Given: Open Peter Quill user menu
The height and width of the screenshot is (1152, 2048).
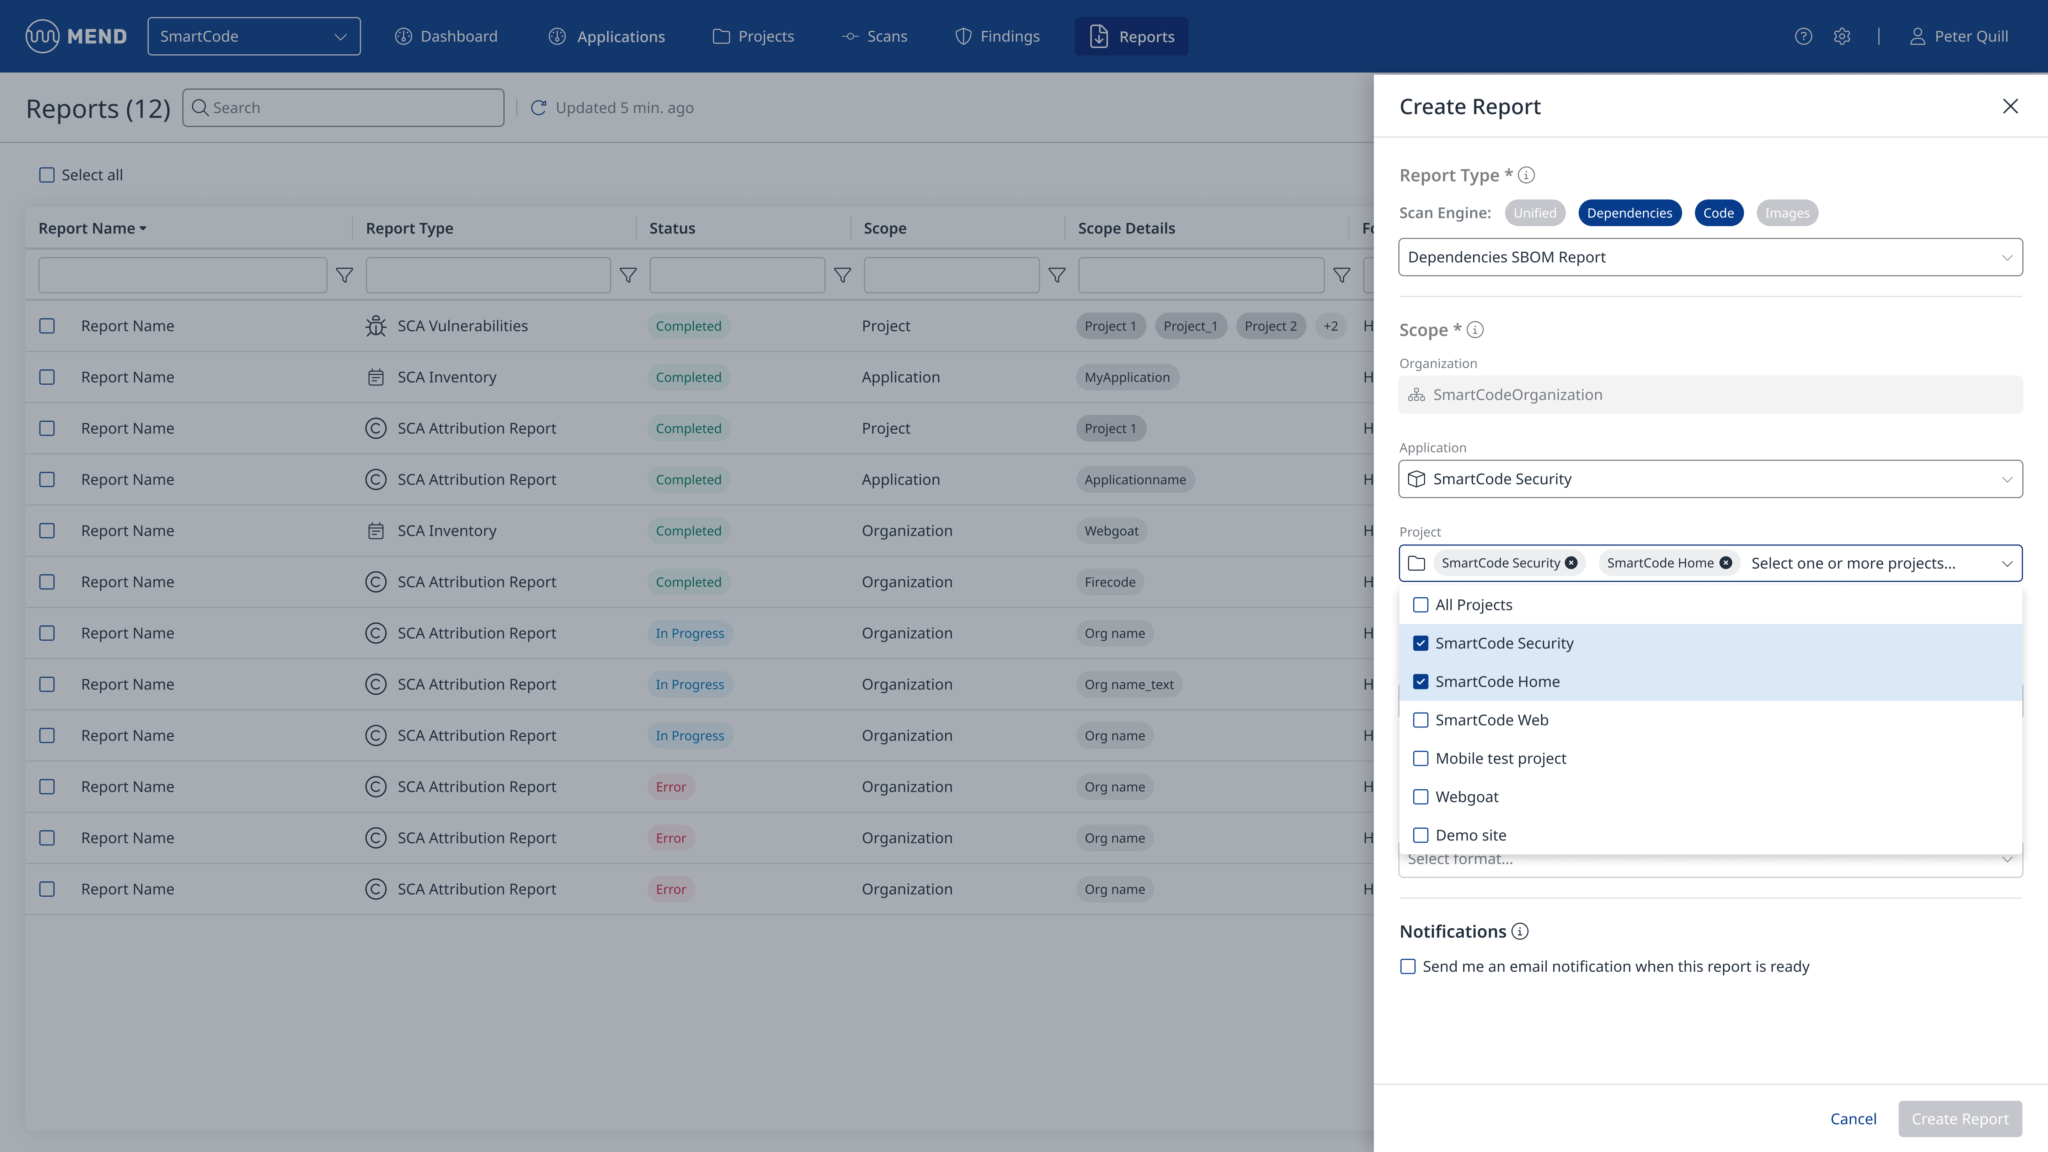Looking at the screenshot, I should tap(1958, 36).
